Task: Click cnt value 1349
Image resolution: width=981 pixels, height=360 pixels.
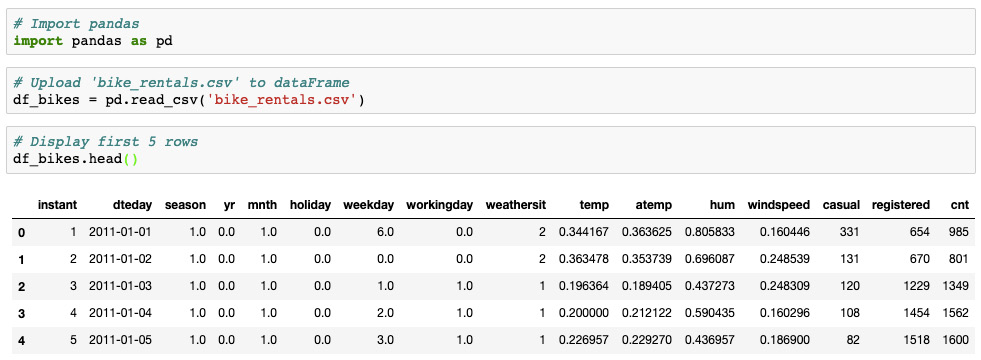Action: [956, 286]
